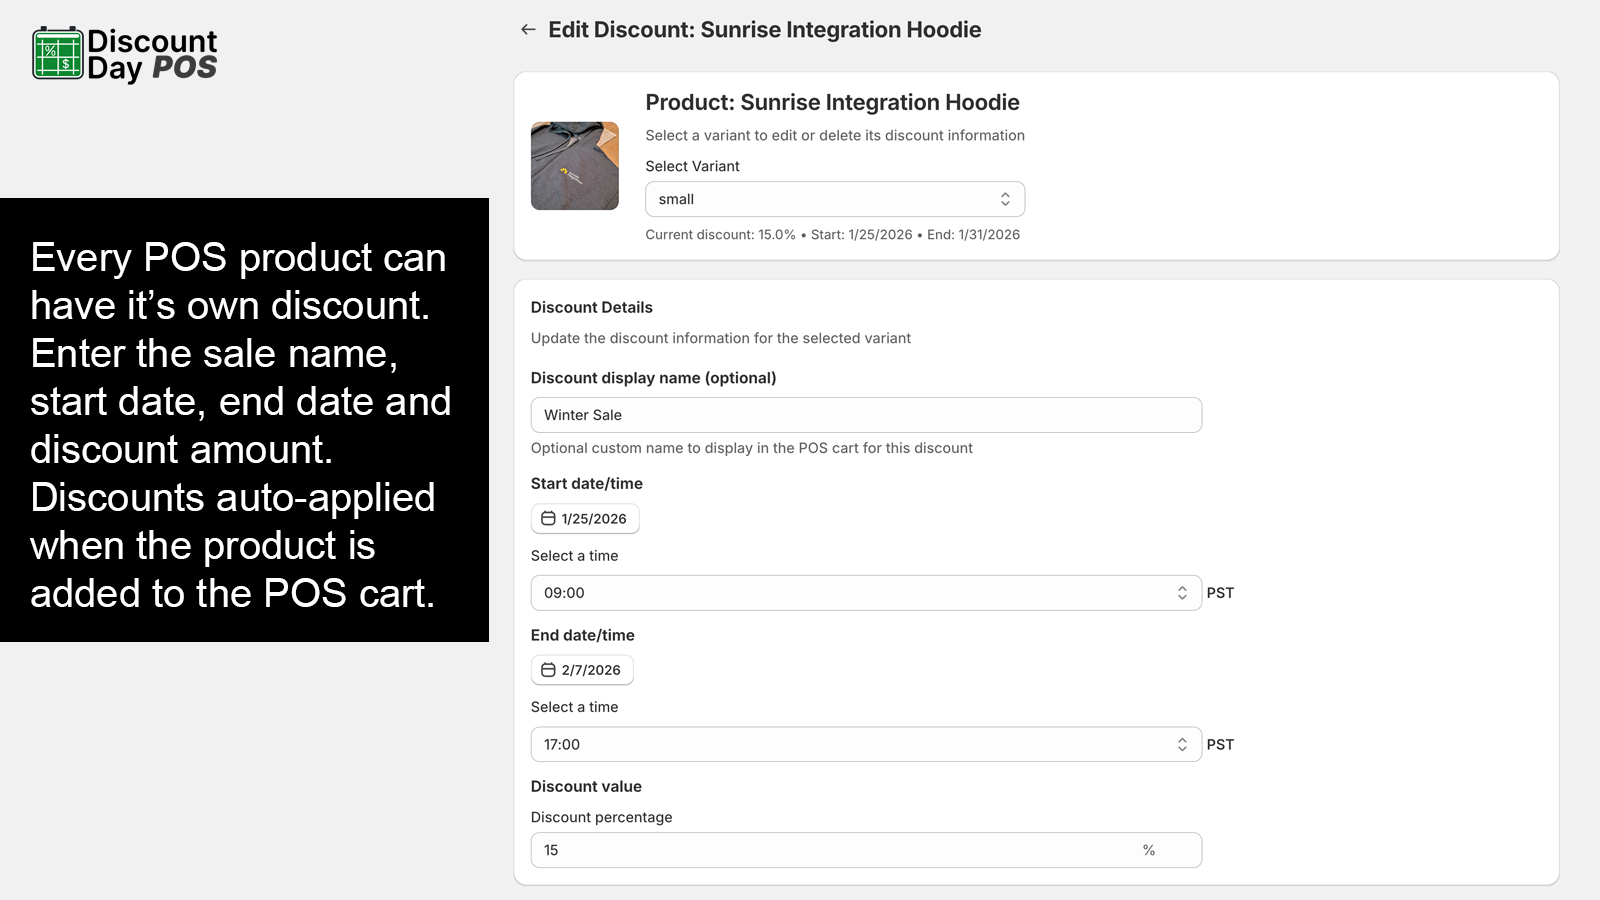This screenshot has height=900, width=1600.
Task: Click the chevron on the Select Variant dropdown
Action: (x=1006, y=198)
